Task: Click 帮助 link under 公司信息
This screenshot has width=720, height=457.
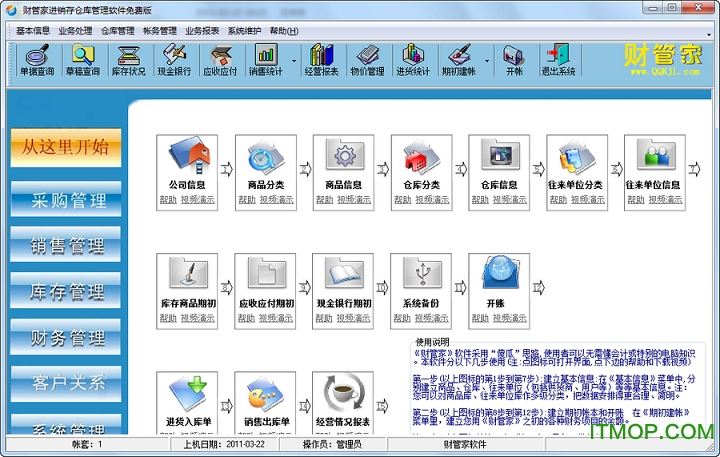Action: (x=168, y=200)
